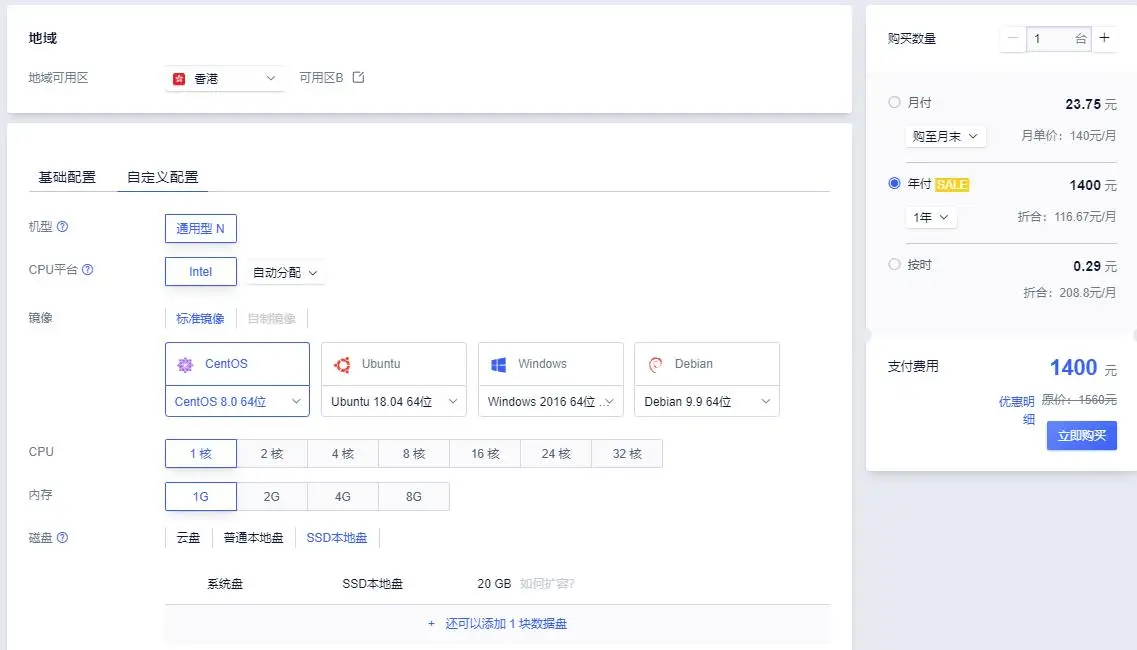Expand the Ubuntu 18.04 64位 version dropdown
This screenshot has width=1137, height=650.
[x=394, y=401]
